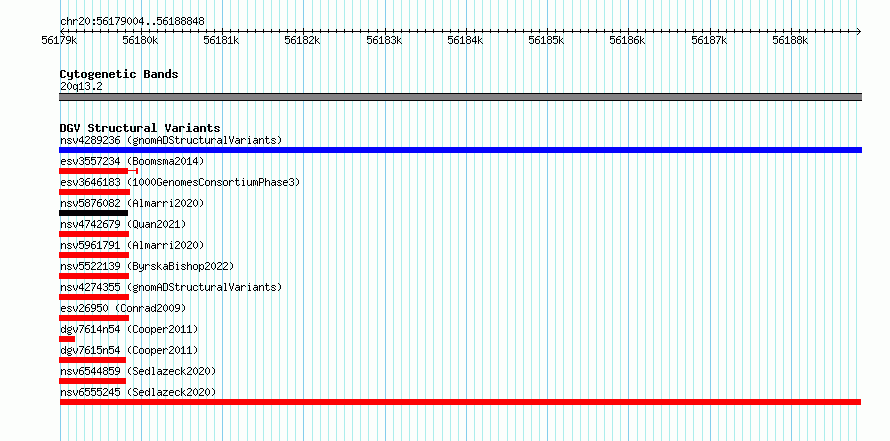Click the long red nsv6555245 bar
Screen dimensions: 890x441
(460, 402)
